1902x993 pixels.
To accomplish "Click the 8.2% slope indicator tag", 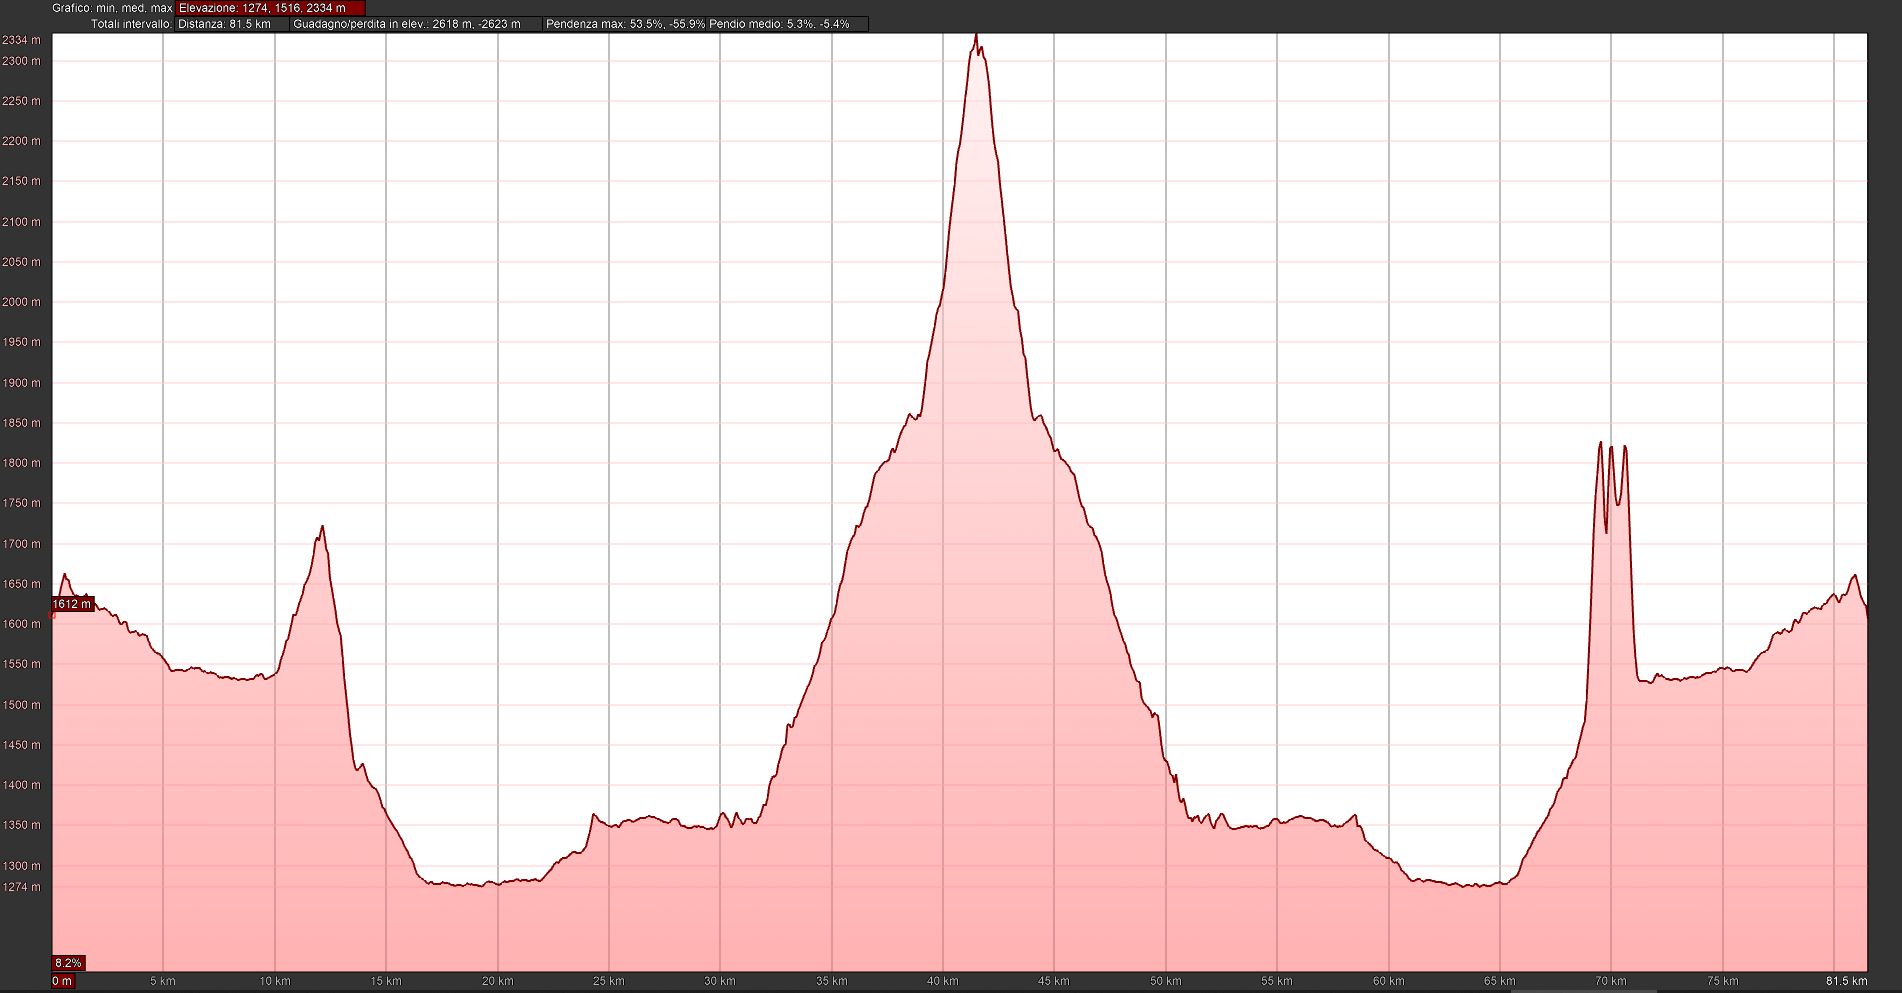I will click(68, 963).
